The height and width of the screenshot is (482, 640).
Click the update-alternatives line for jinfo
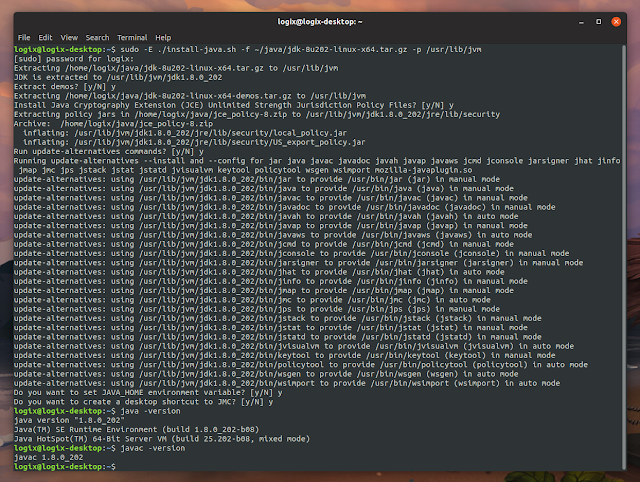coord(271,281)
